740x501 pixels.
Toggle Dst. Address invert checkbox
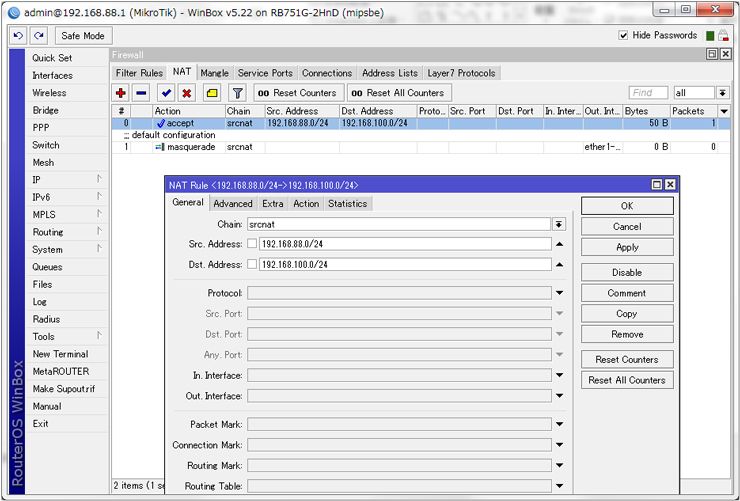tap(252, 264)
